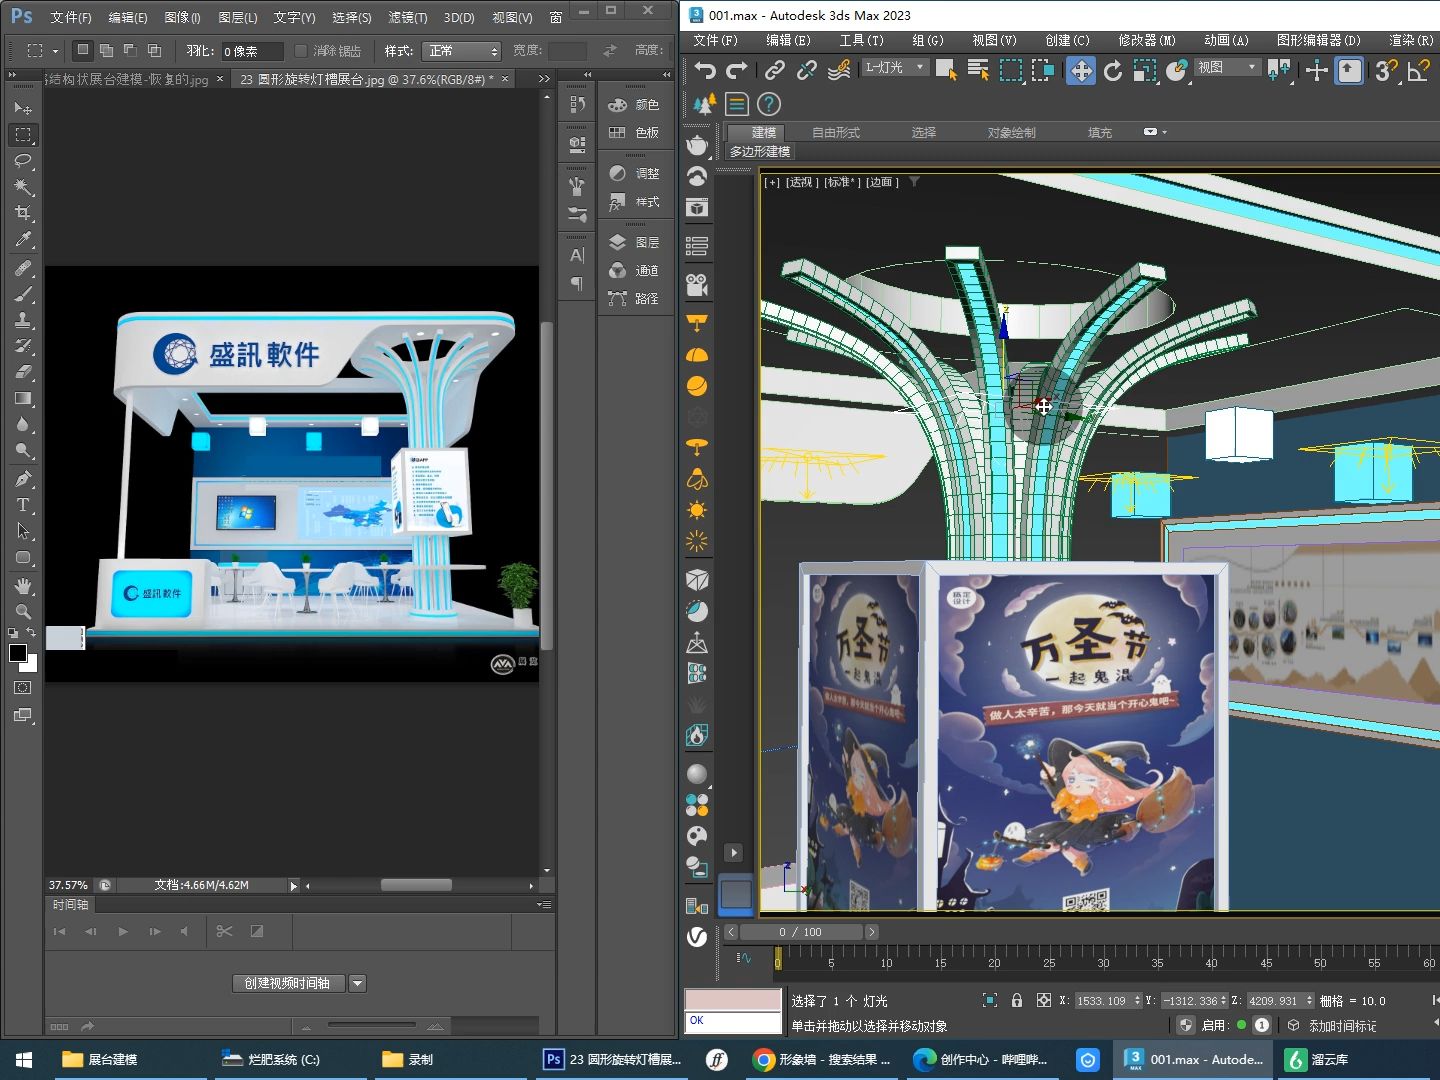Select the Eraser tool in Photoshop
Image resolution: width=1440 pixels, height=1080 pixels.
tap(23, 372)
